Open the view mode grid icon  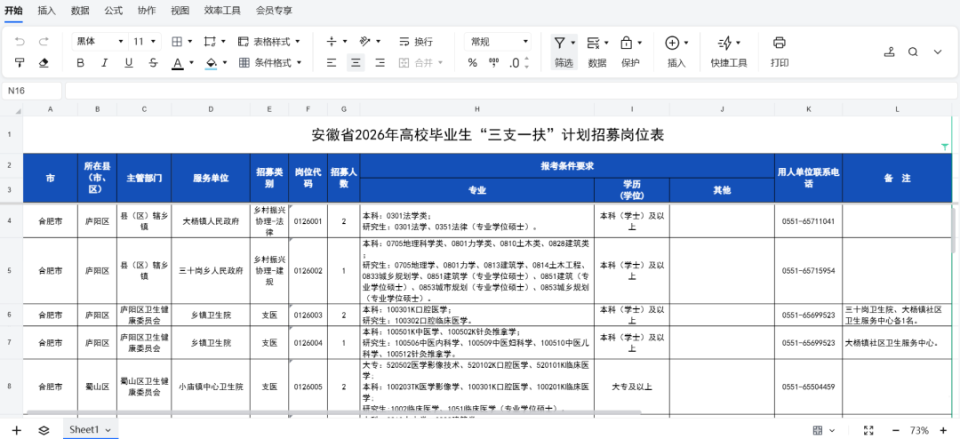pyautogui.click(x=817, y=430)
